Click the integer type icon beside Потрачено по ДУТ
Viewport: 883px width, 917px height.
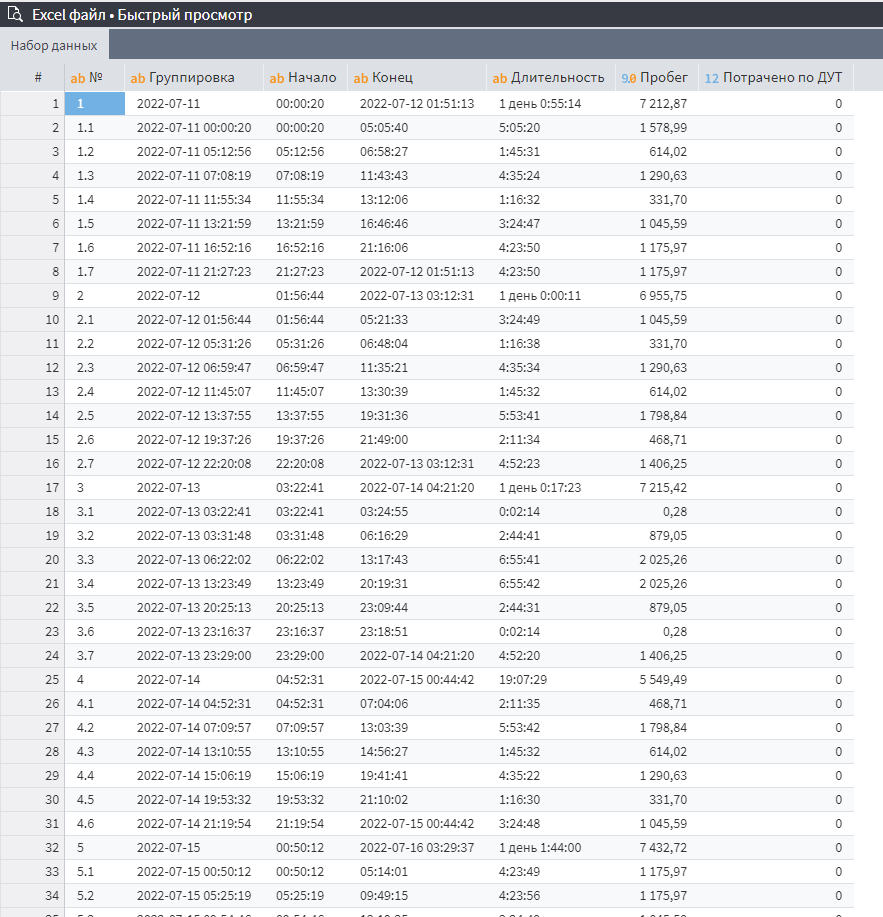pos(712,78)
